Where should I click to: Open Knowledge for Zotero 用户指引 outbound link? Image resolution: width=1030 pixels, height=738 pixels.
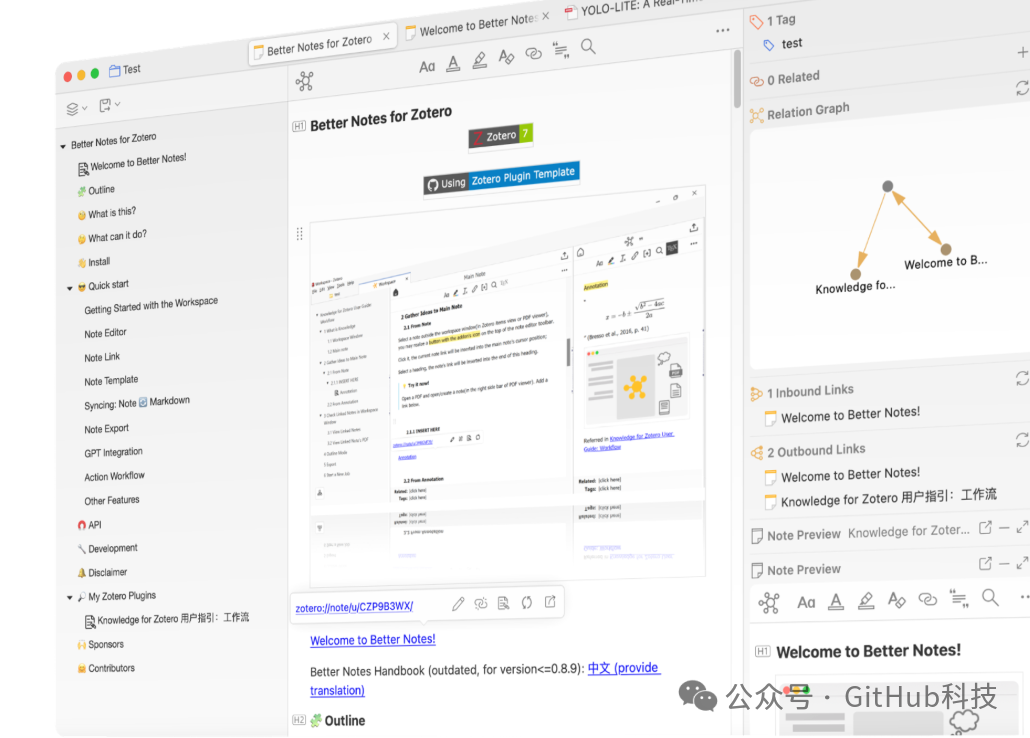(x=888, y=497)
